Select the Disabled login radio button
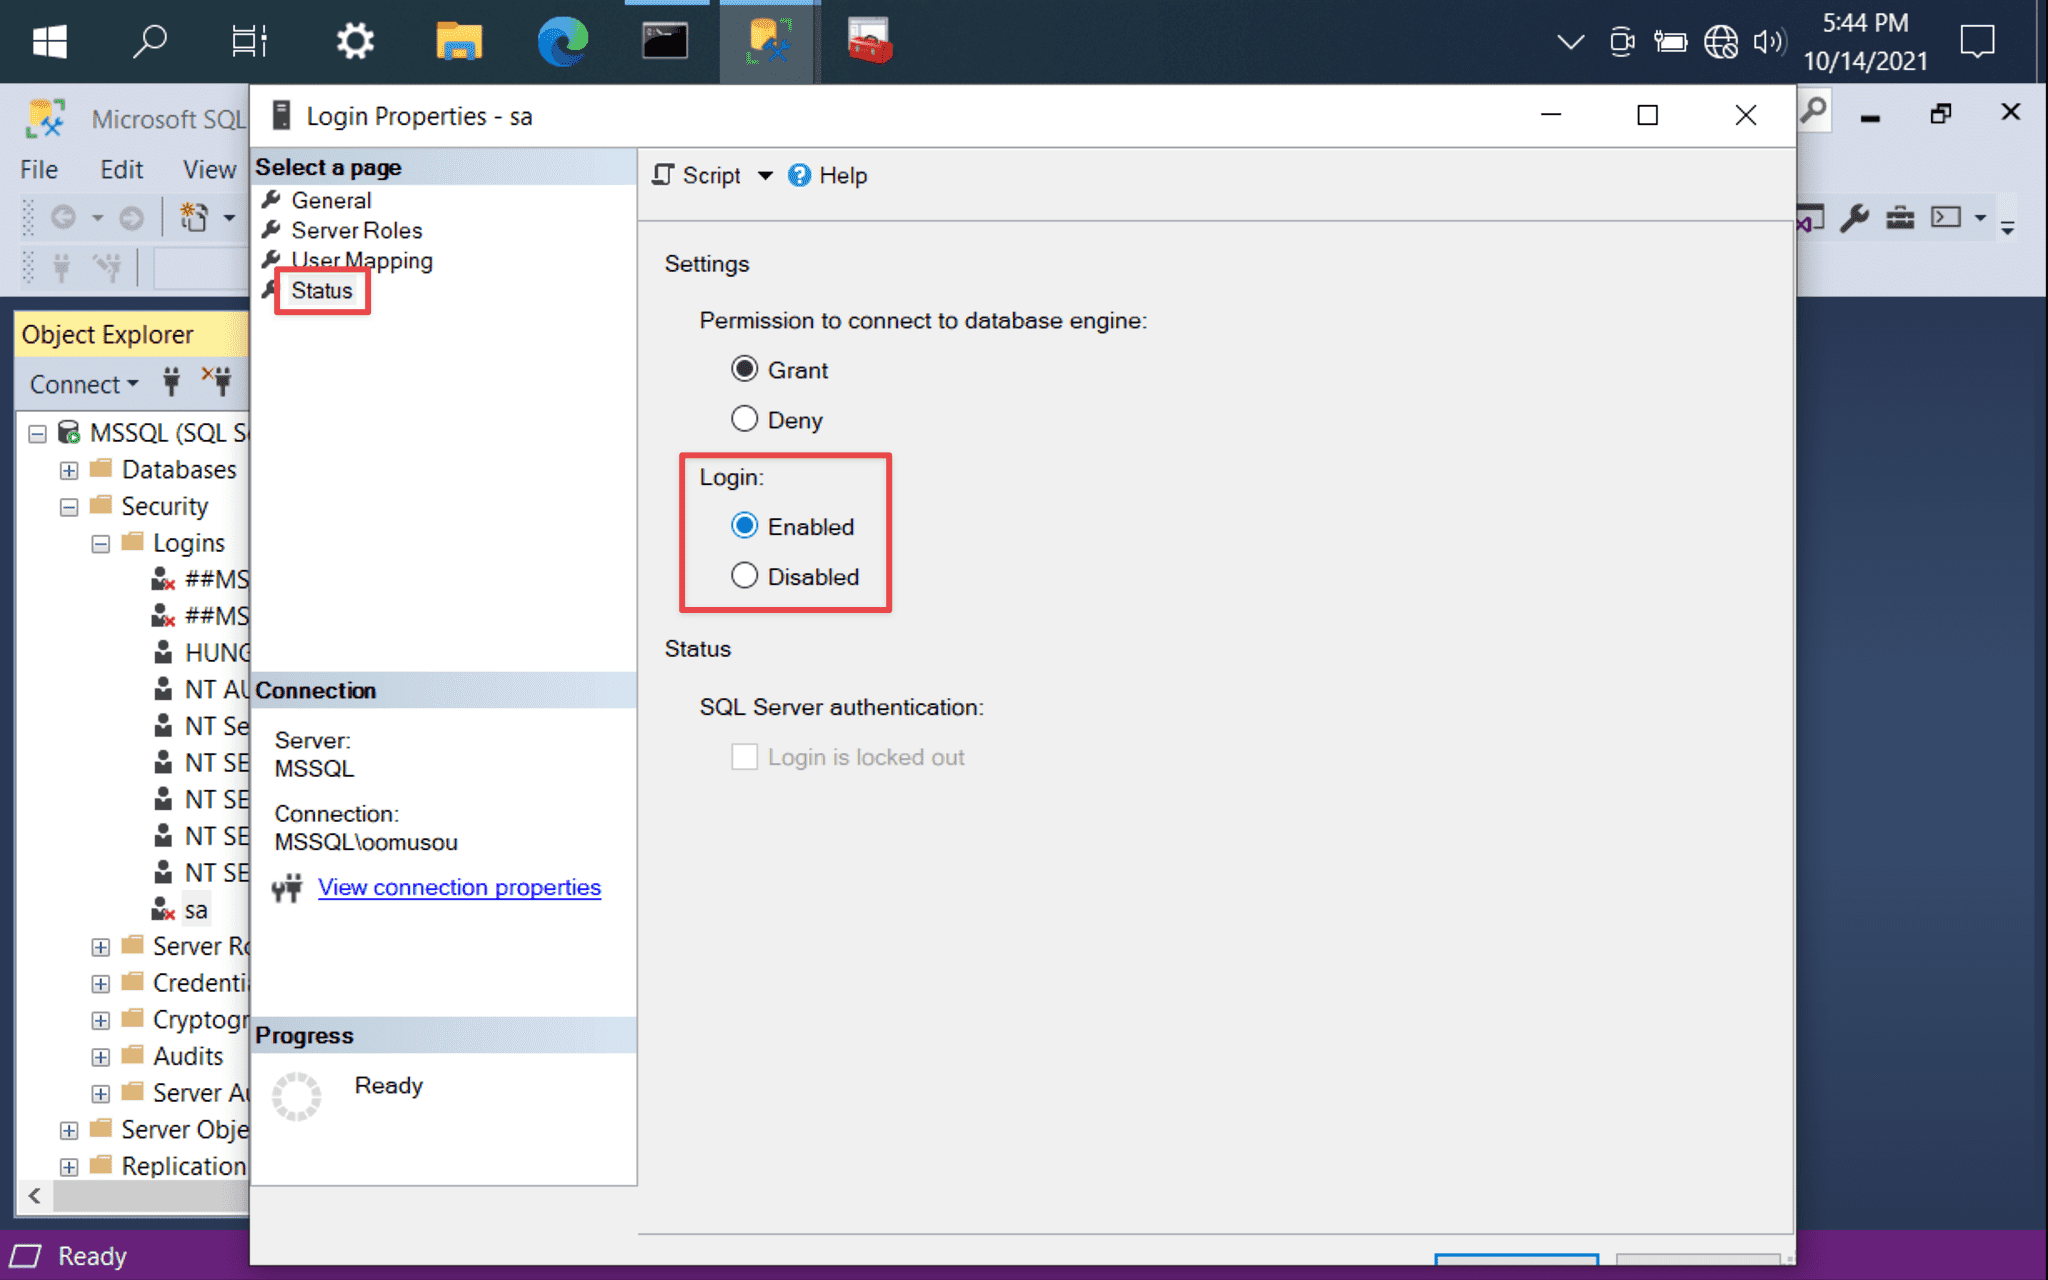 [x=745, y=575]
